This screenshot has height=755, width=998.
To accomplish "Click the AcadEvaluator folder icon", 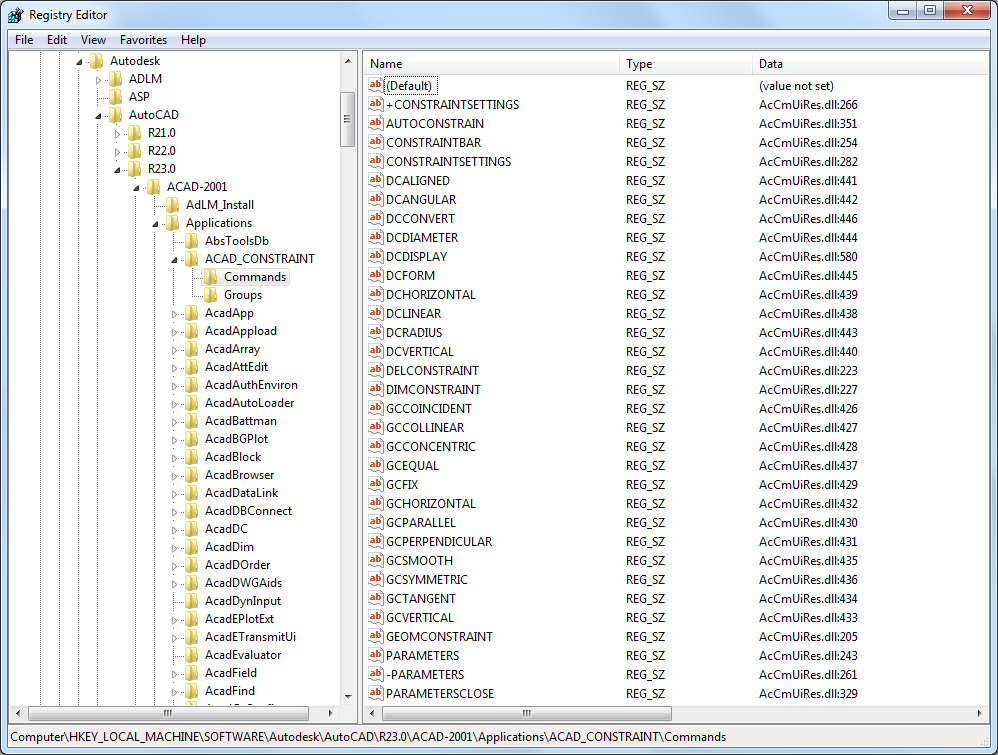I will coord(192,654).
